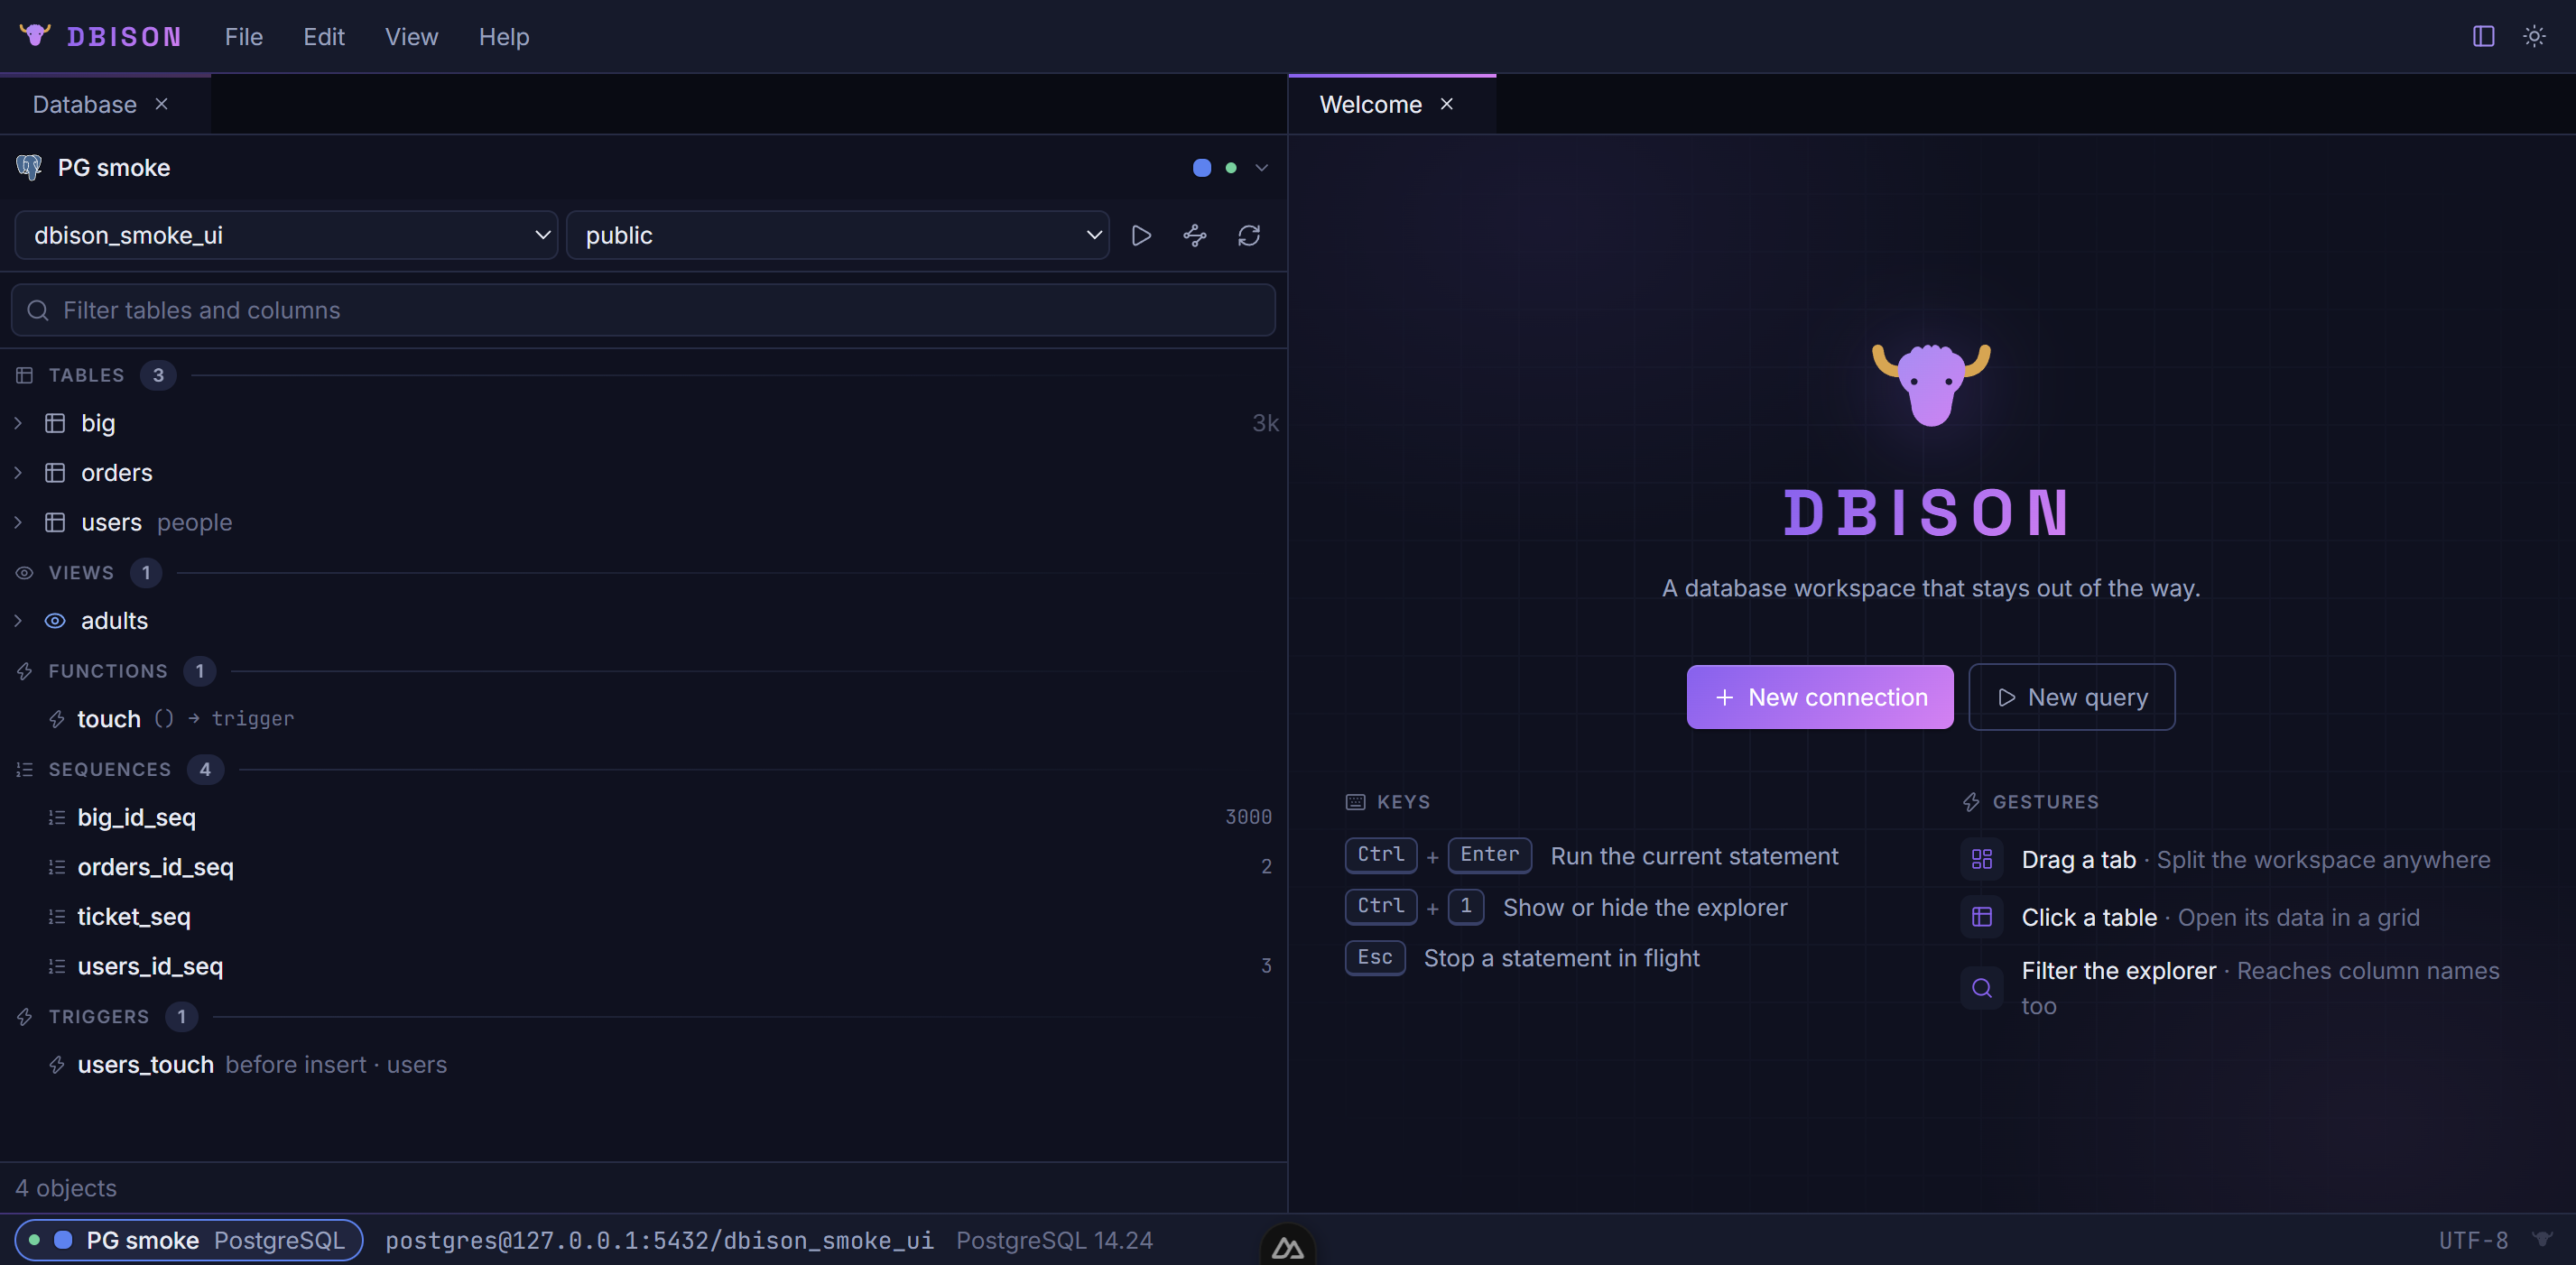Click the list icon of users_id_seq
The image size is (2576, 1265).
click(57, 966)
